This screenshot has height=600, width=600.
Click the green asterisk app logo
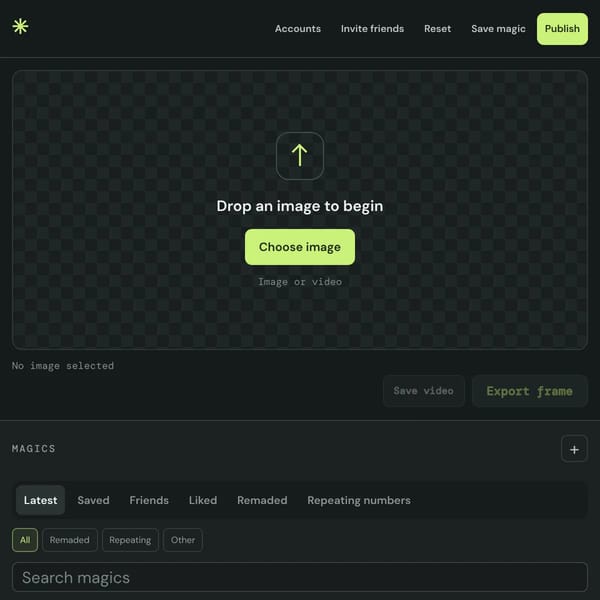point(20,26)
